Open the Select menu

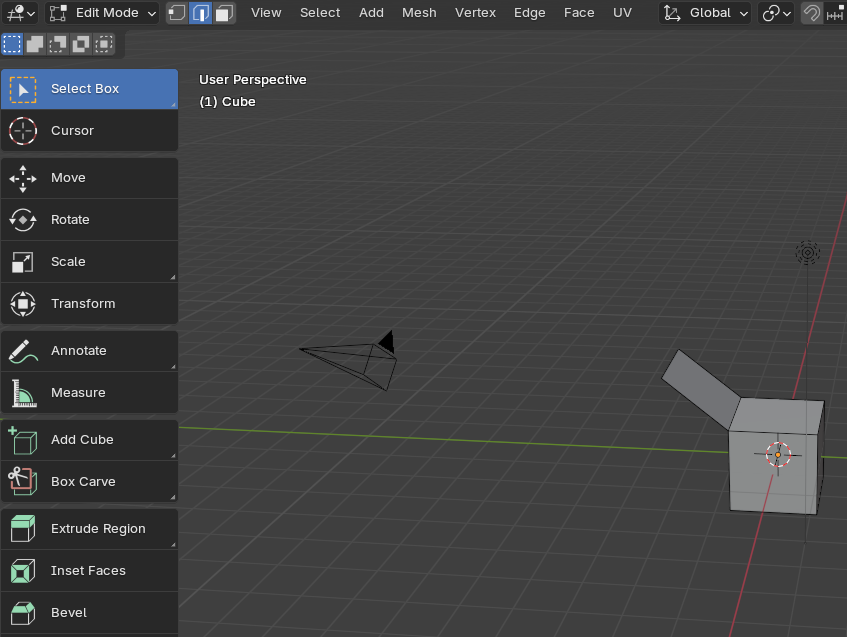pos(320,13)
